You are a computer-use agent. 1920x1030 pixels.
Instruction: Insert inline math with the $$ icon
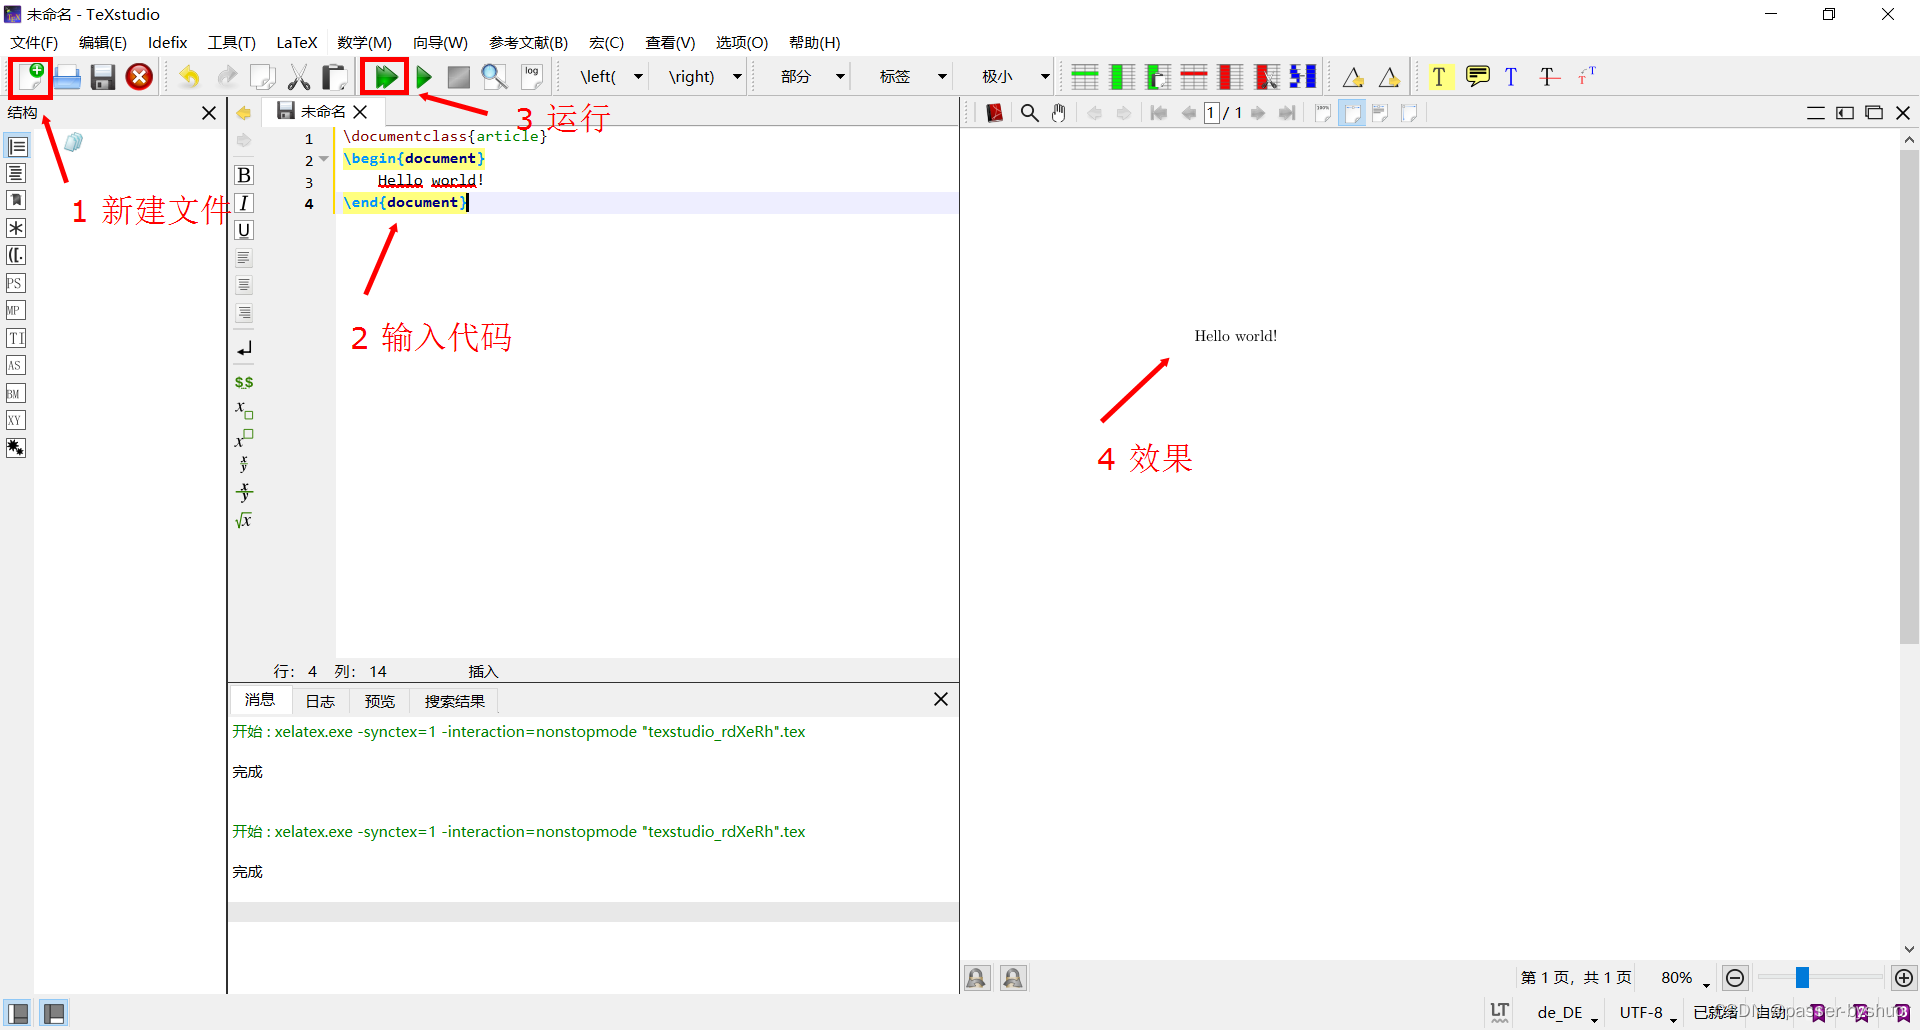(244, 382)
